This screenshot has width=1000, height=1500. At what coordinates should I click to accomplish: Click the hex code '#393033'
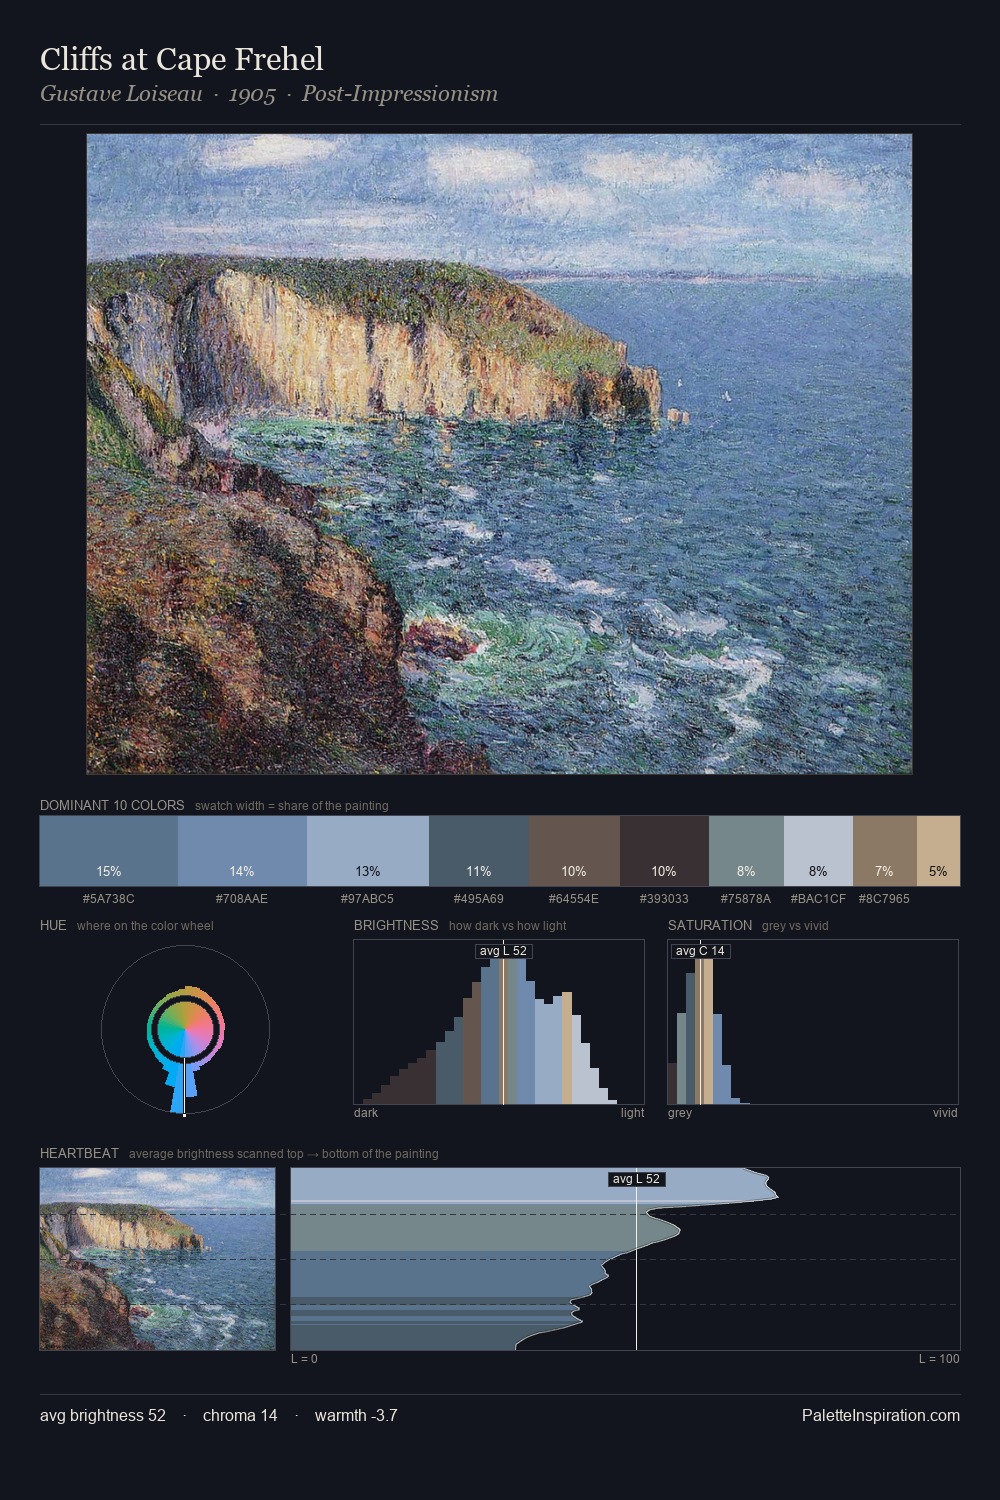click(x=664, y=899)
